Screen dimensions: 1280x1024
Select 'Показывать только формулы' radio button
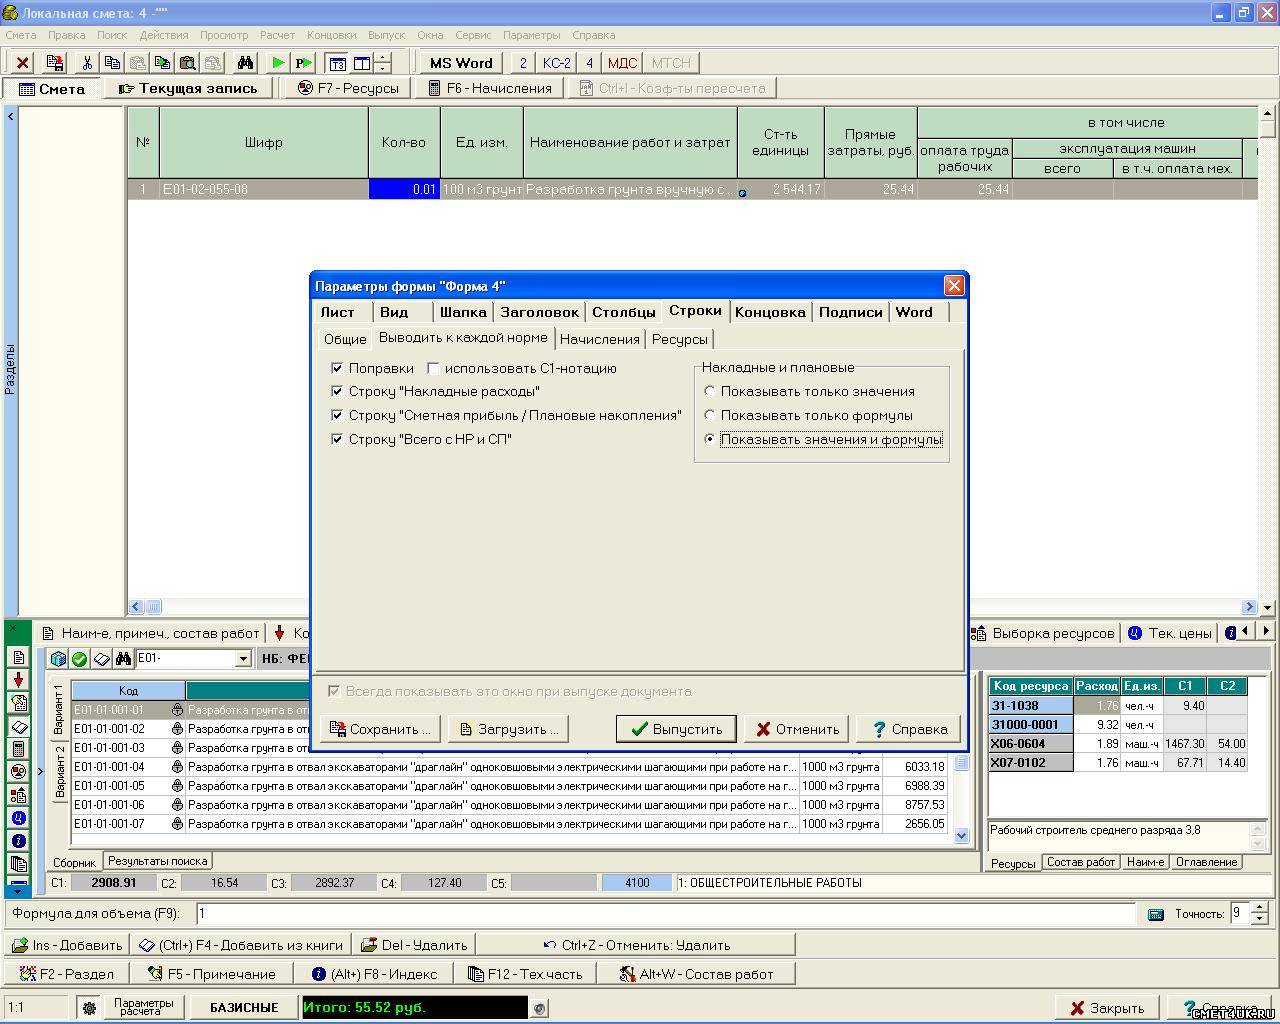coord(710,416)
